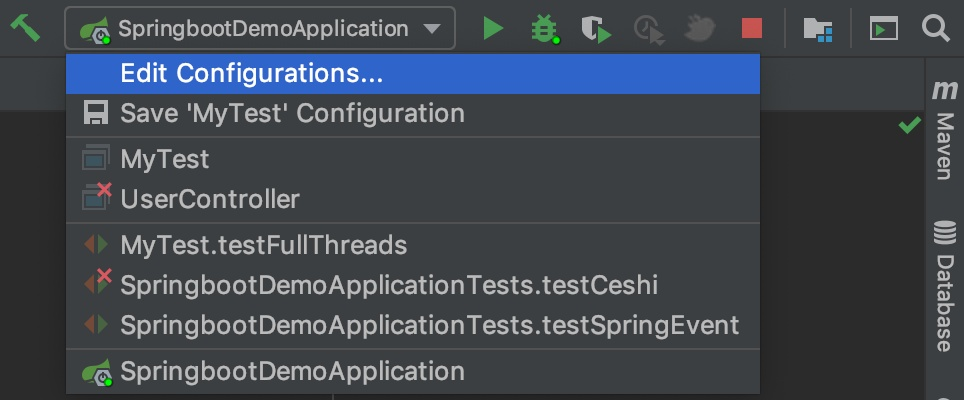Viewport: 964px width, 400px height.
Task: Run with Coverage shield icon
Action: pos(597,29)
